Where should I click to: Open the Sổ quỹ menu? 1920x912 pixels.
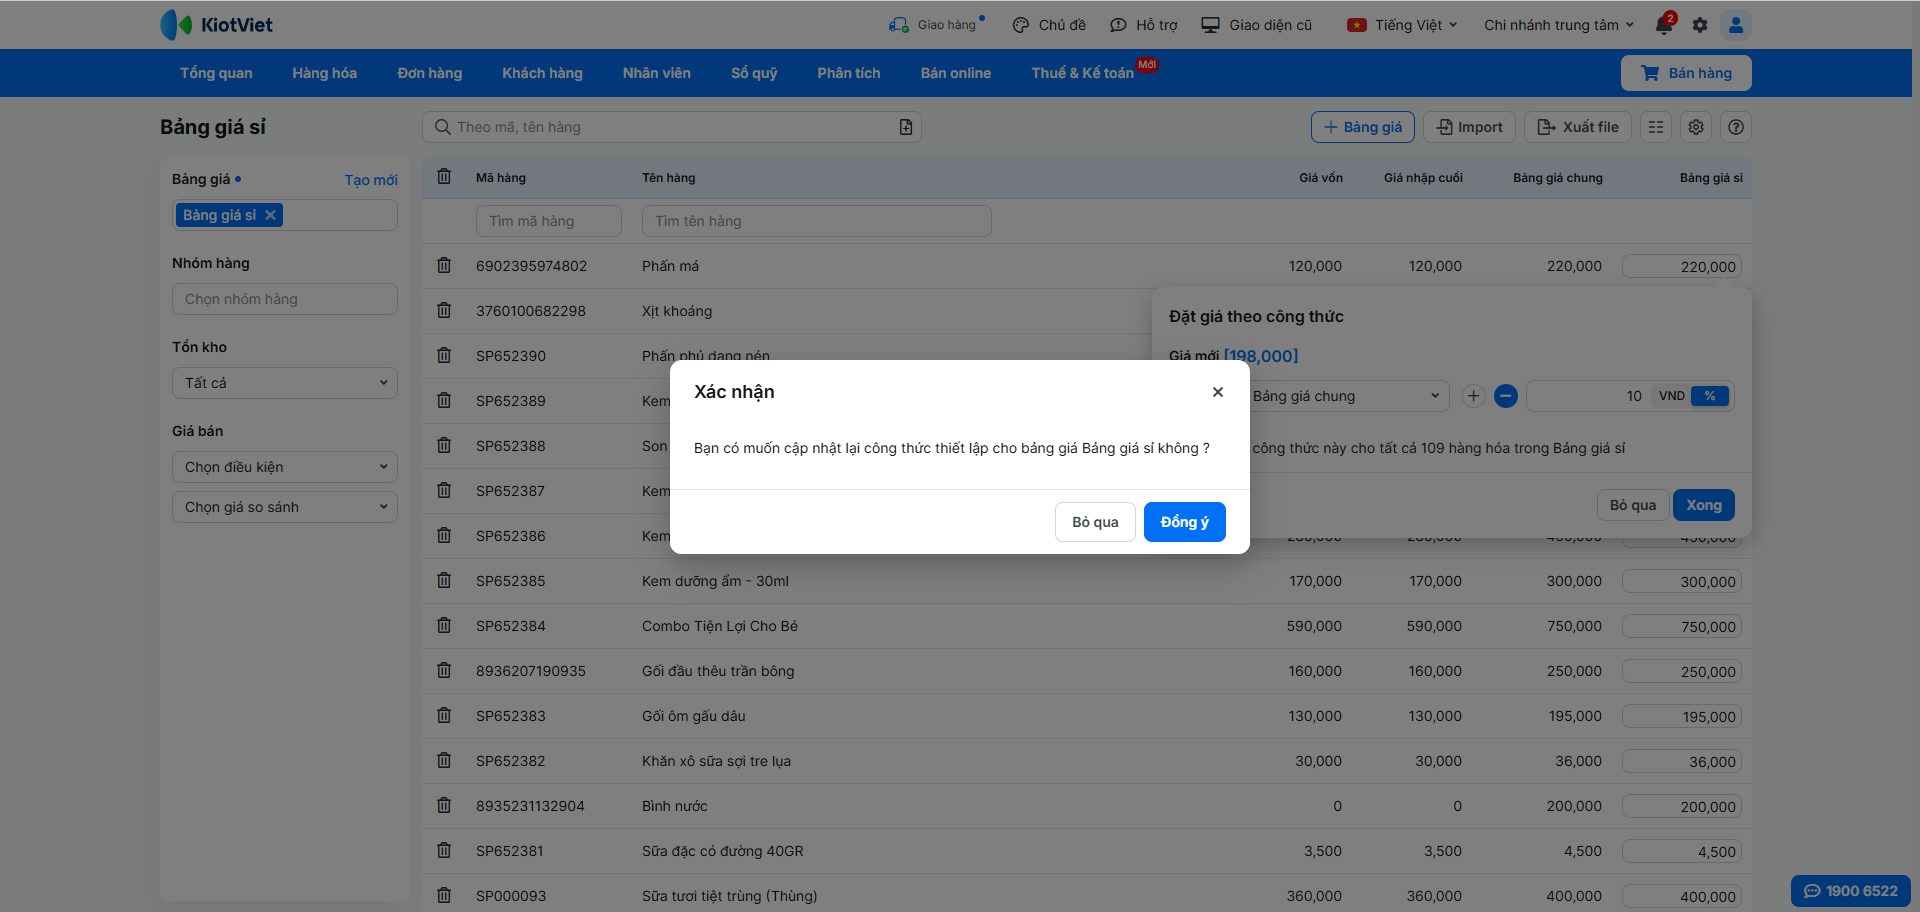coord(754,73)
